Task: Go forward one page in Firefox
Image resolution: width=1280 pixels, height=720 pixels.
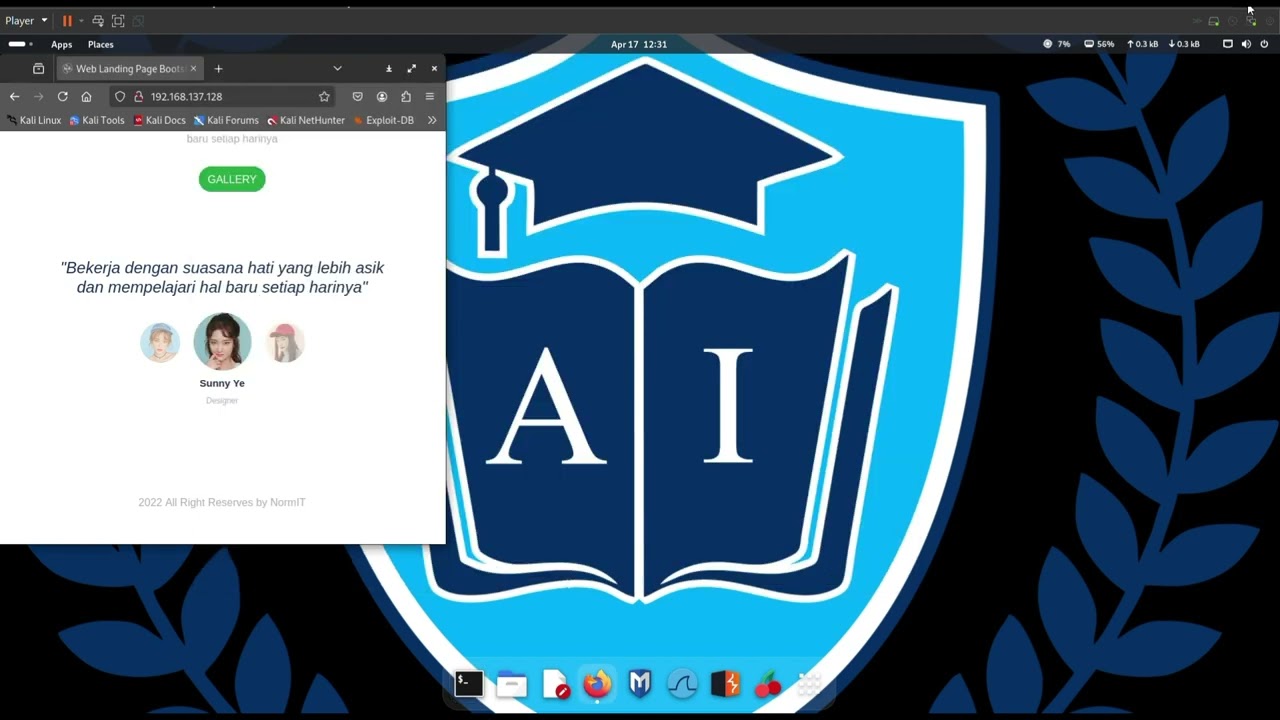Action: (38, 96)
